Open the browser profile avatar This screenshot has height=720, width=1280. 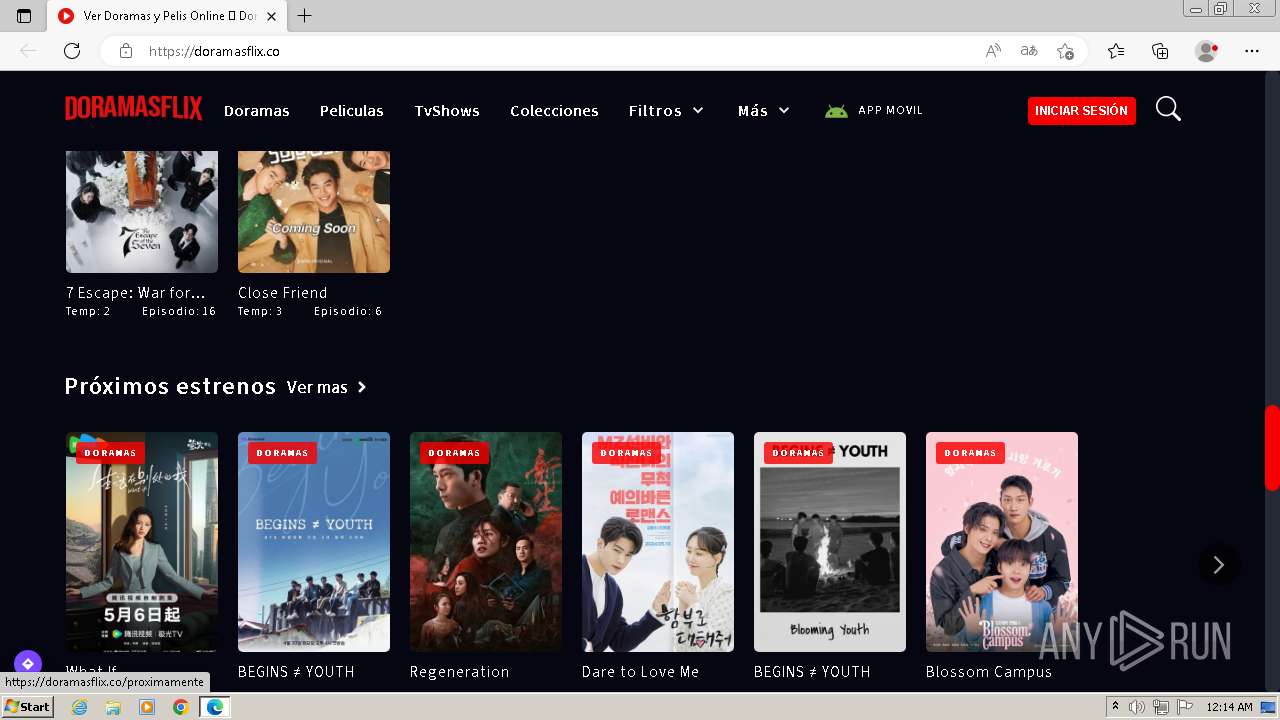[1206, 51]
